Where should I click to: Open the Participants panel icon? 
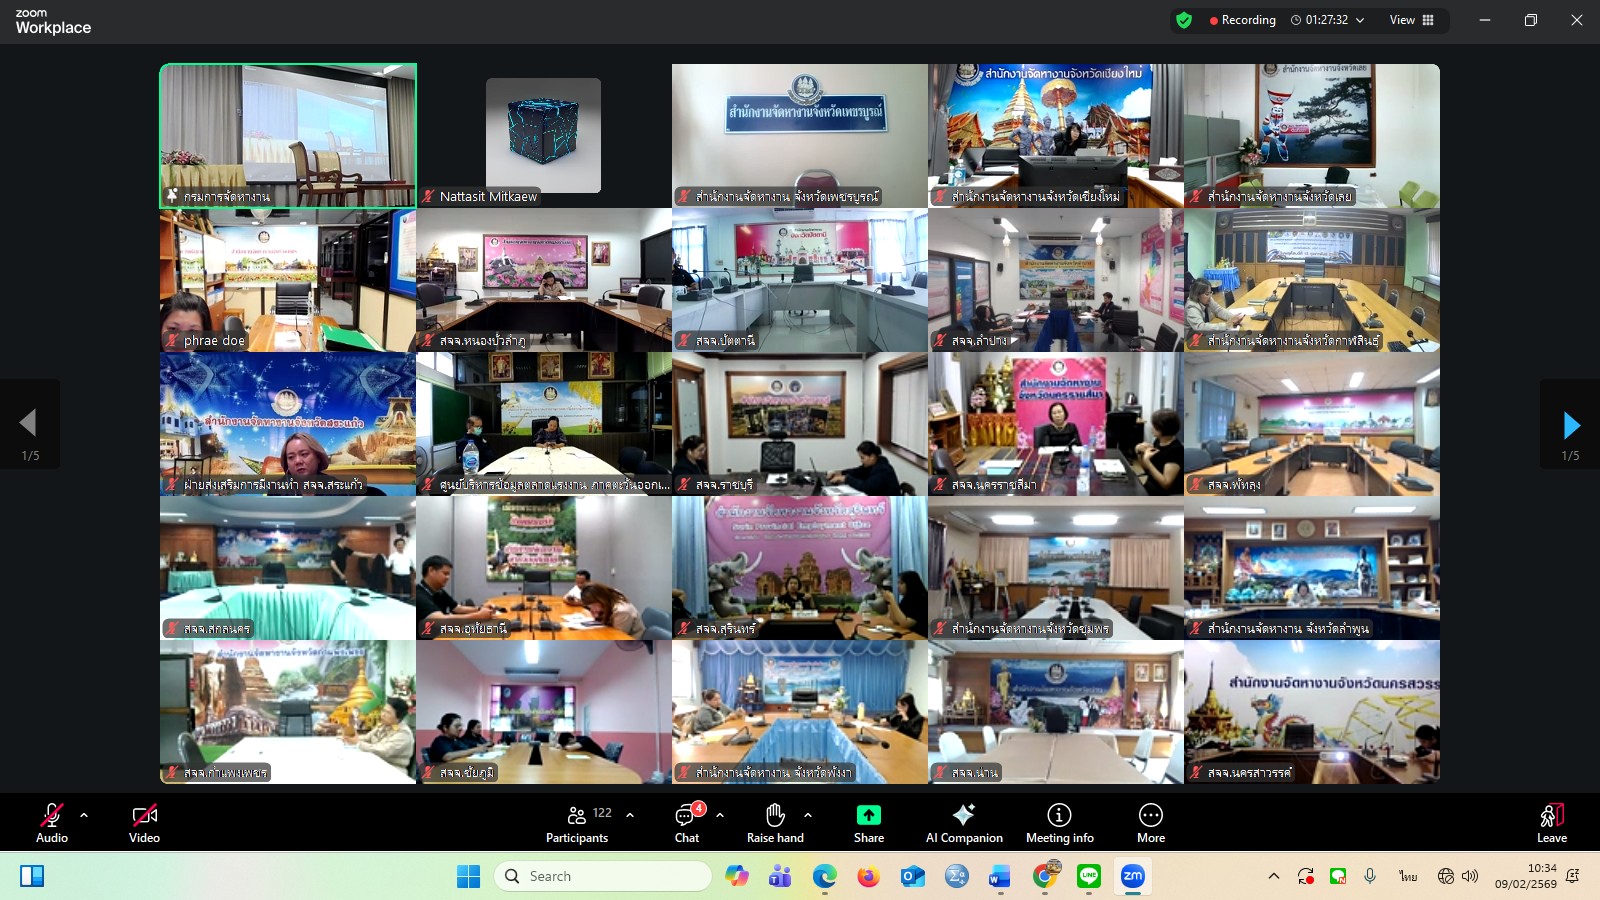[577, 815]
